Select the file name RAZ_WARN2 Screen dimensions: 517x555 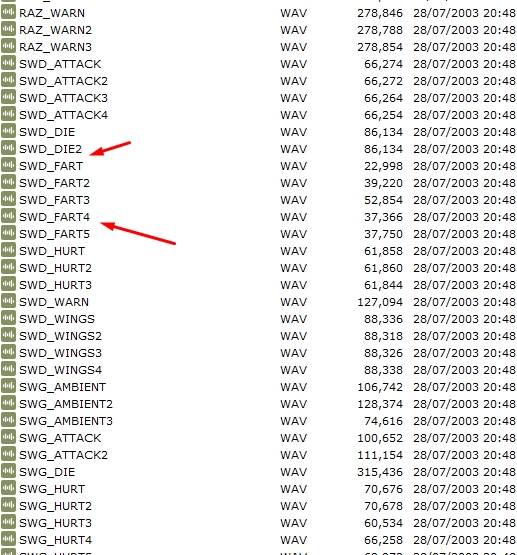[x=56, y=30]
